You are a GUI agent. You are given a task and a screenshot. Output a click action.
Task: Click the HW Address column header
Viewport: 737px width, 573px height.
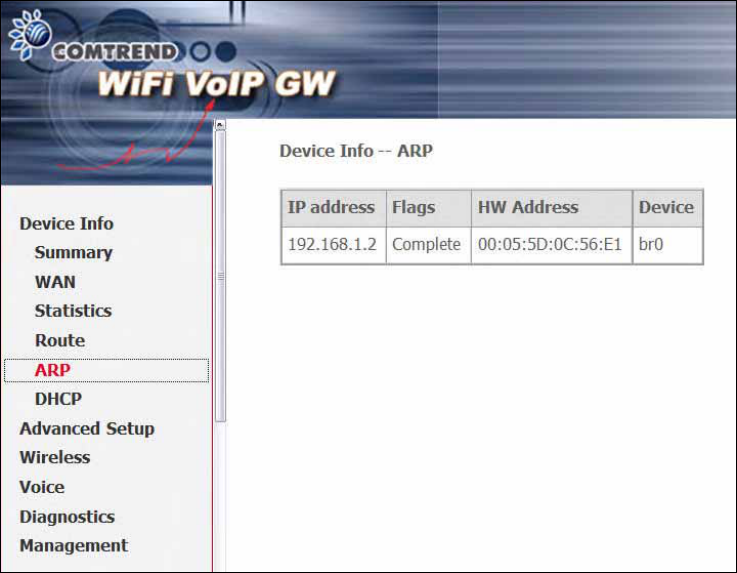point(552,209)
